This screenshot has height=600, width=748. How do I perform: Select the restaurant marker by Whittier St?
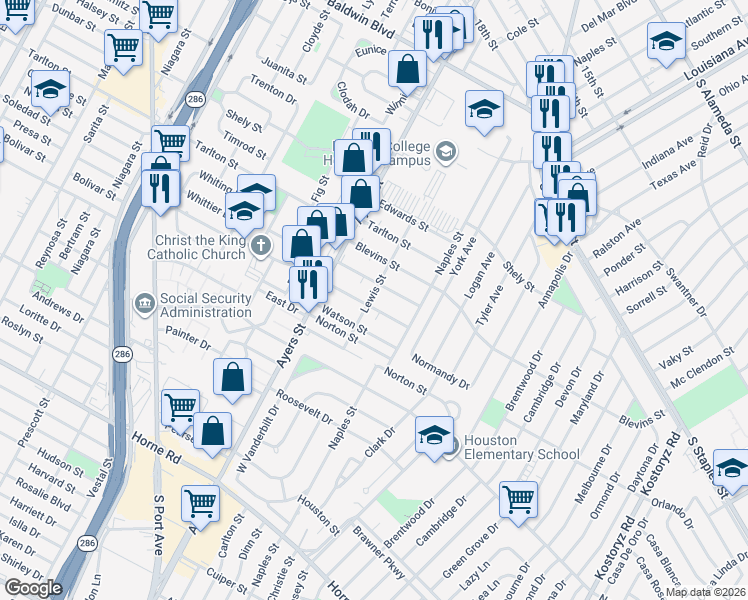(161, 188)
